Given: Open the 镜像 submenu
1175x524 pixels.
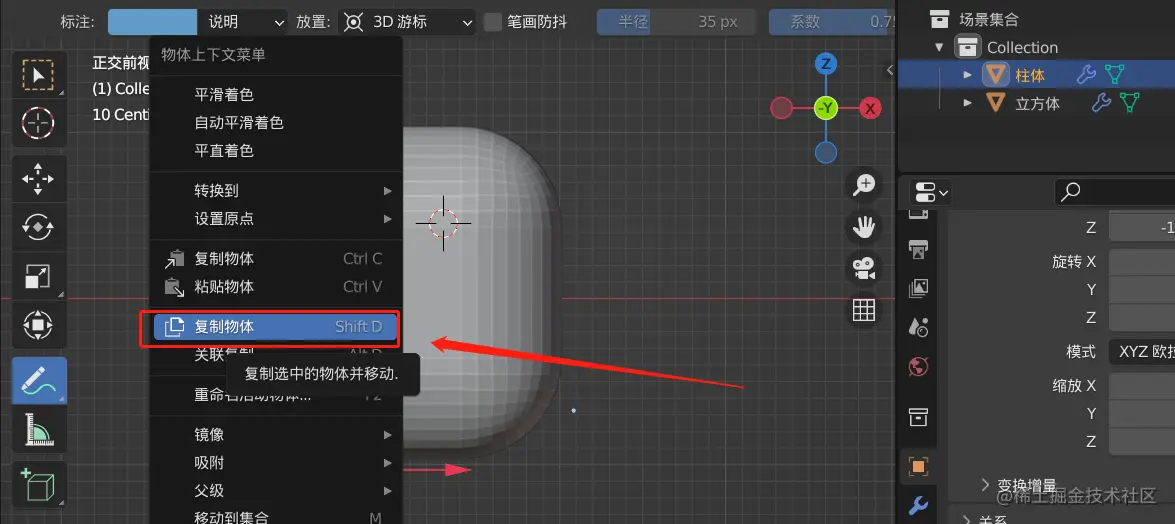Looking at the screenshot, I should [x=276, y=435].
